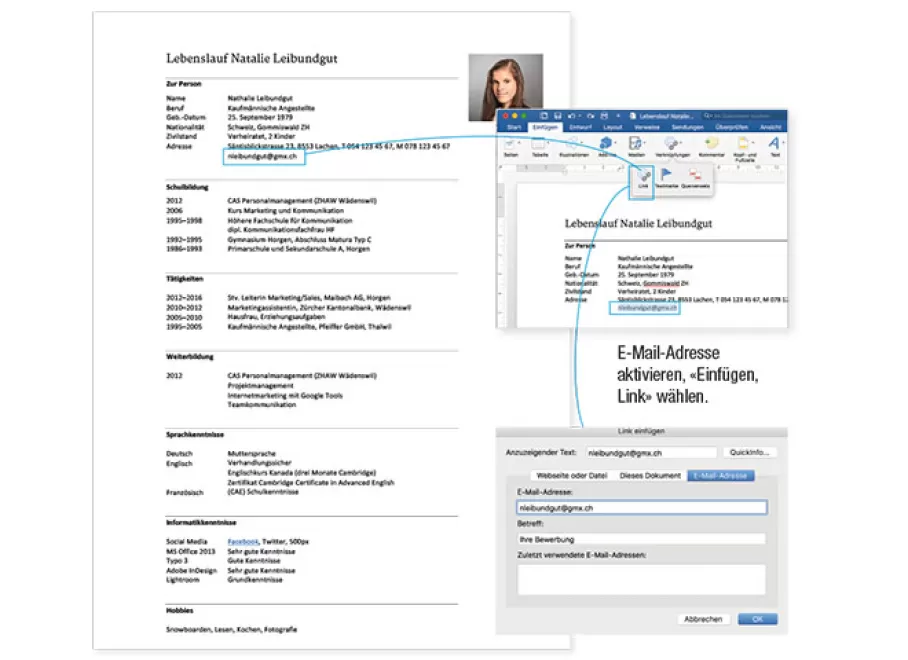
Task: Click the Link icon in the Verknüpfungen popup
Action: point(644,177)
